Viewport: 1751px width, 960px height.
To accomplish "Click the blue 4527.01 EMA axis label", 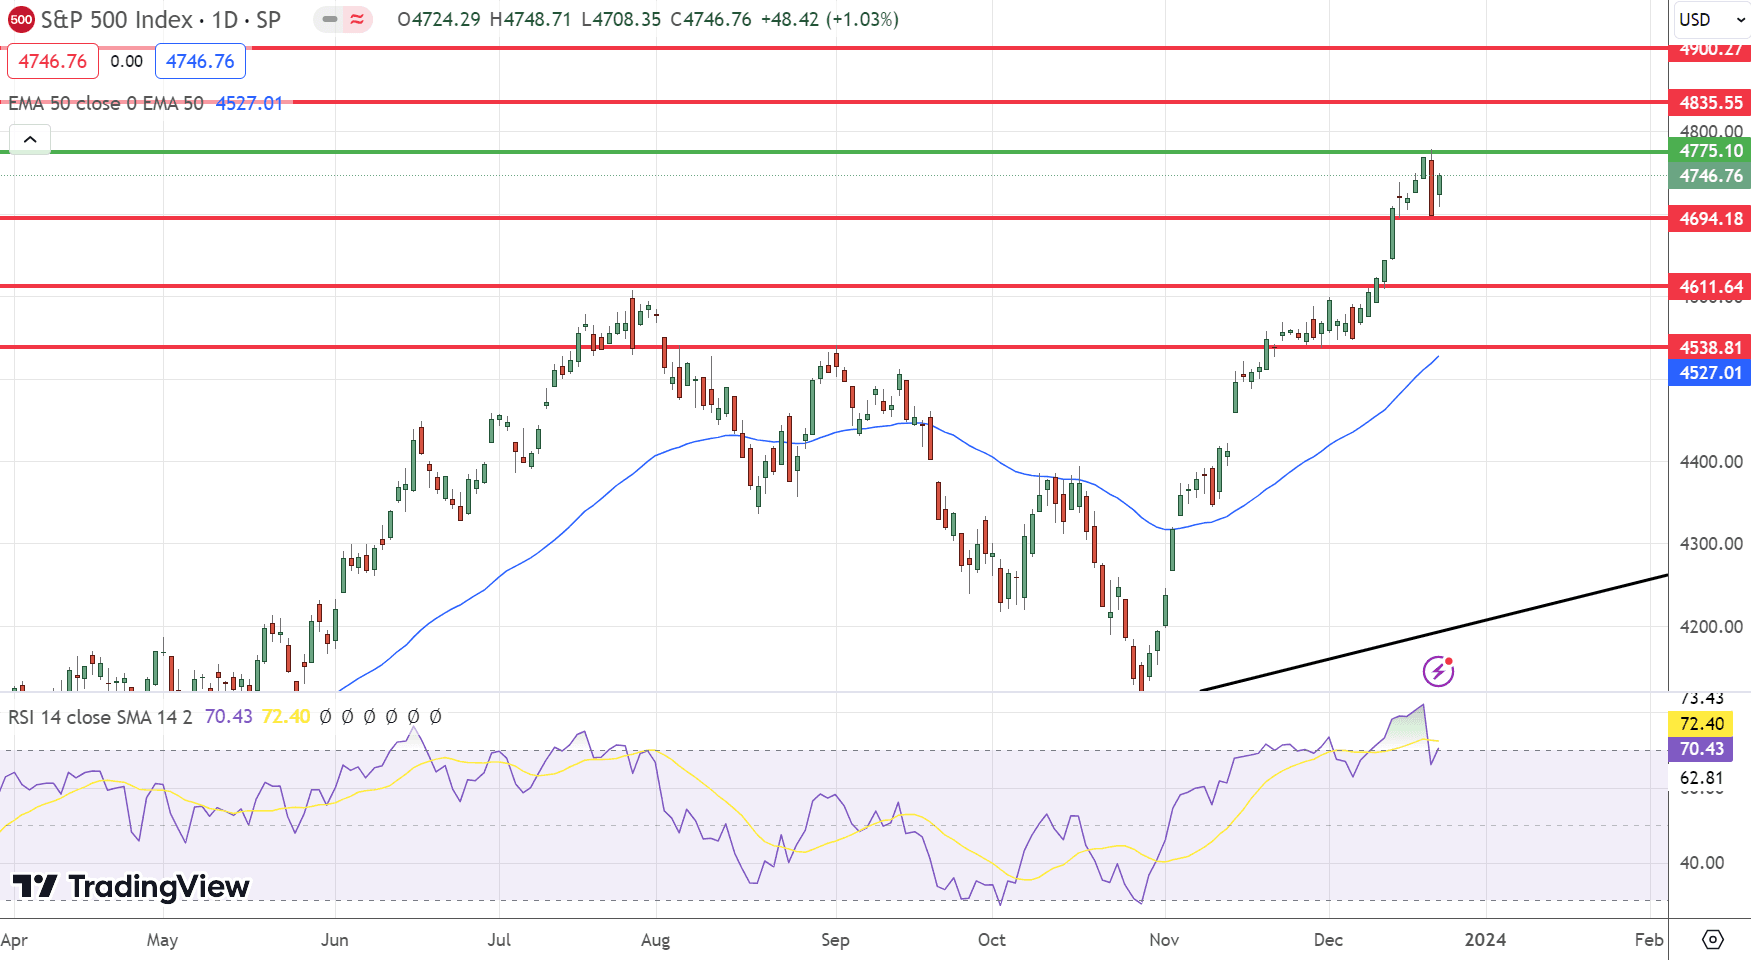I will pos(1710,373).
